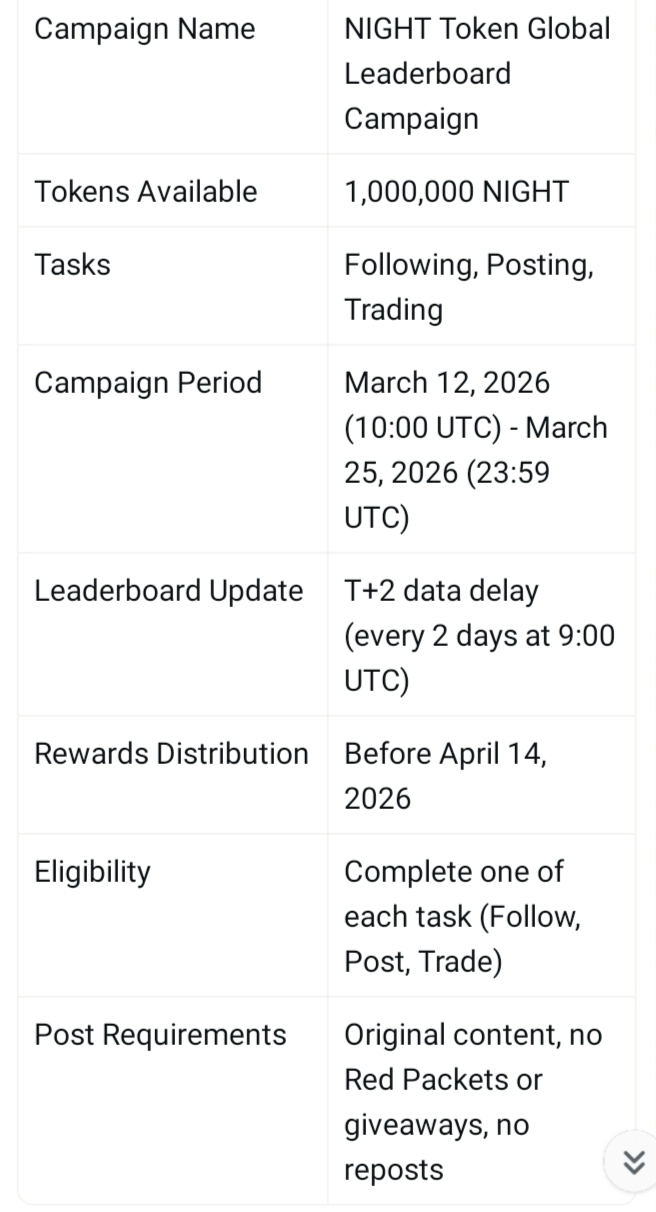Click "Complete one of each task" text
Viewport: 656px width, 1212px height.
pos(454,873)
